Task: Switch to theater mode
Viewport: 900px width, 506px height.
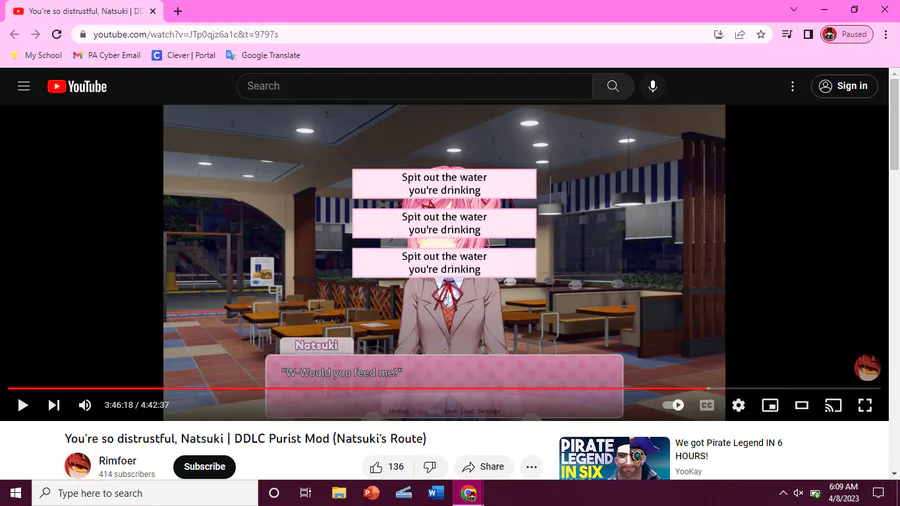Action: tap(801, 405)
